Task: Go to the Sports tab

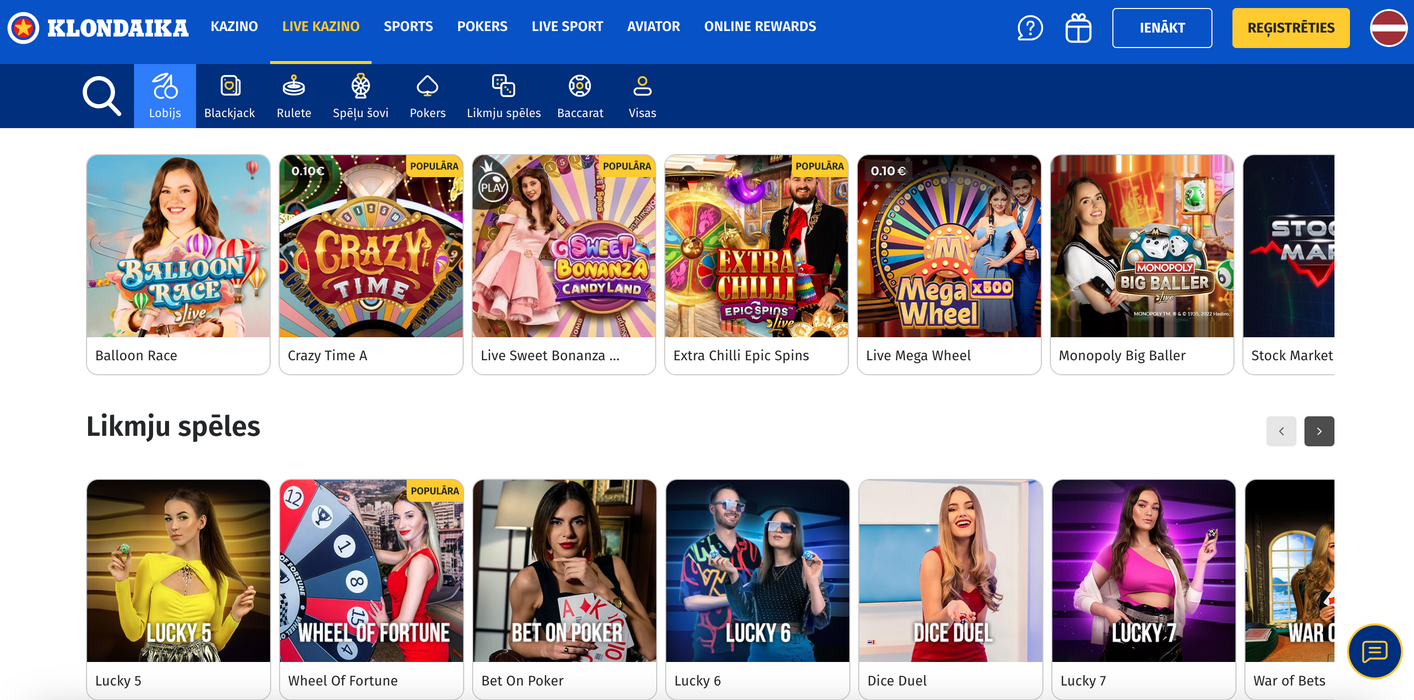Action: pos(408,27)
